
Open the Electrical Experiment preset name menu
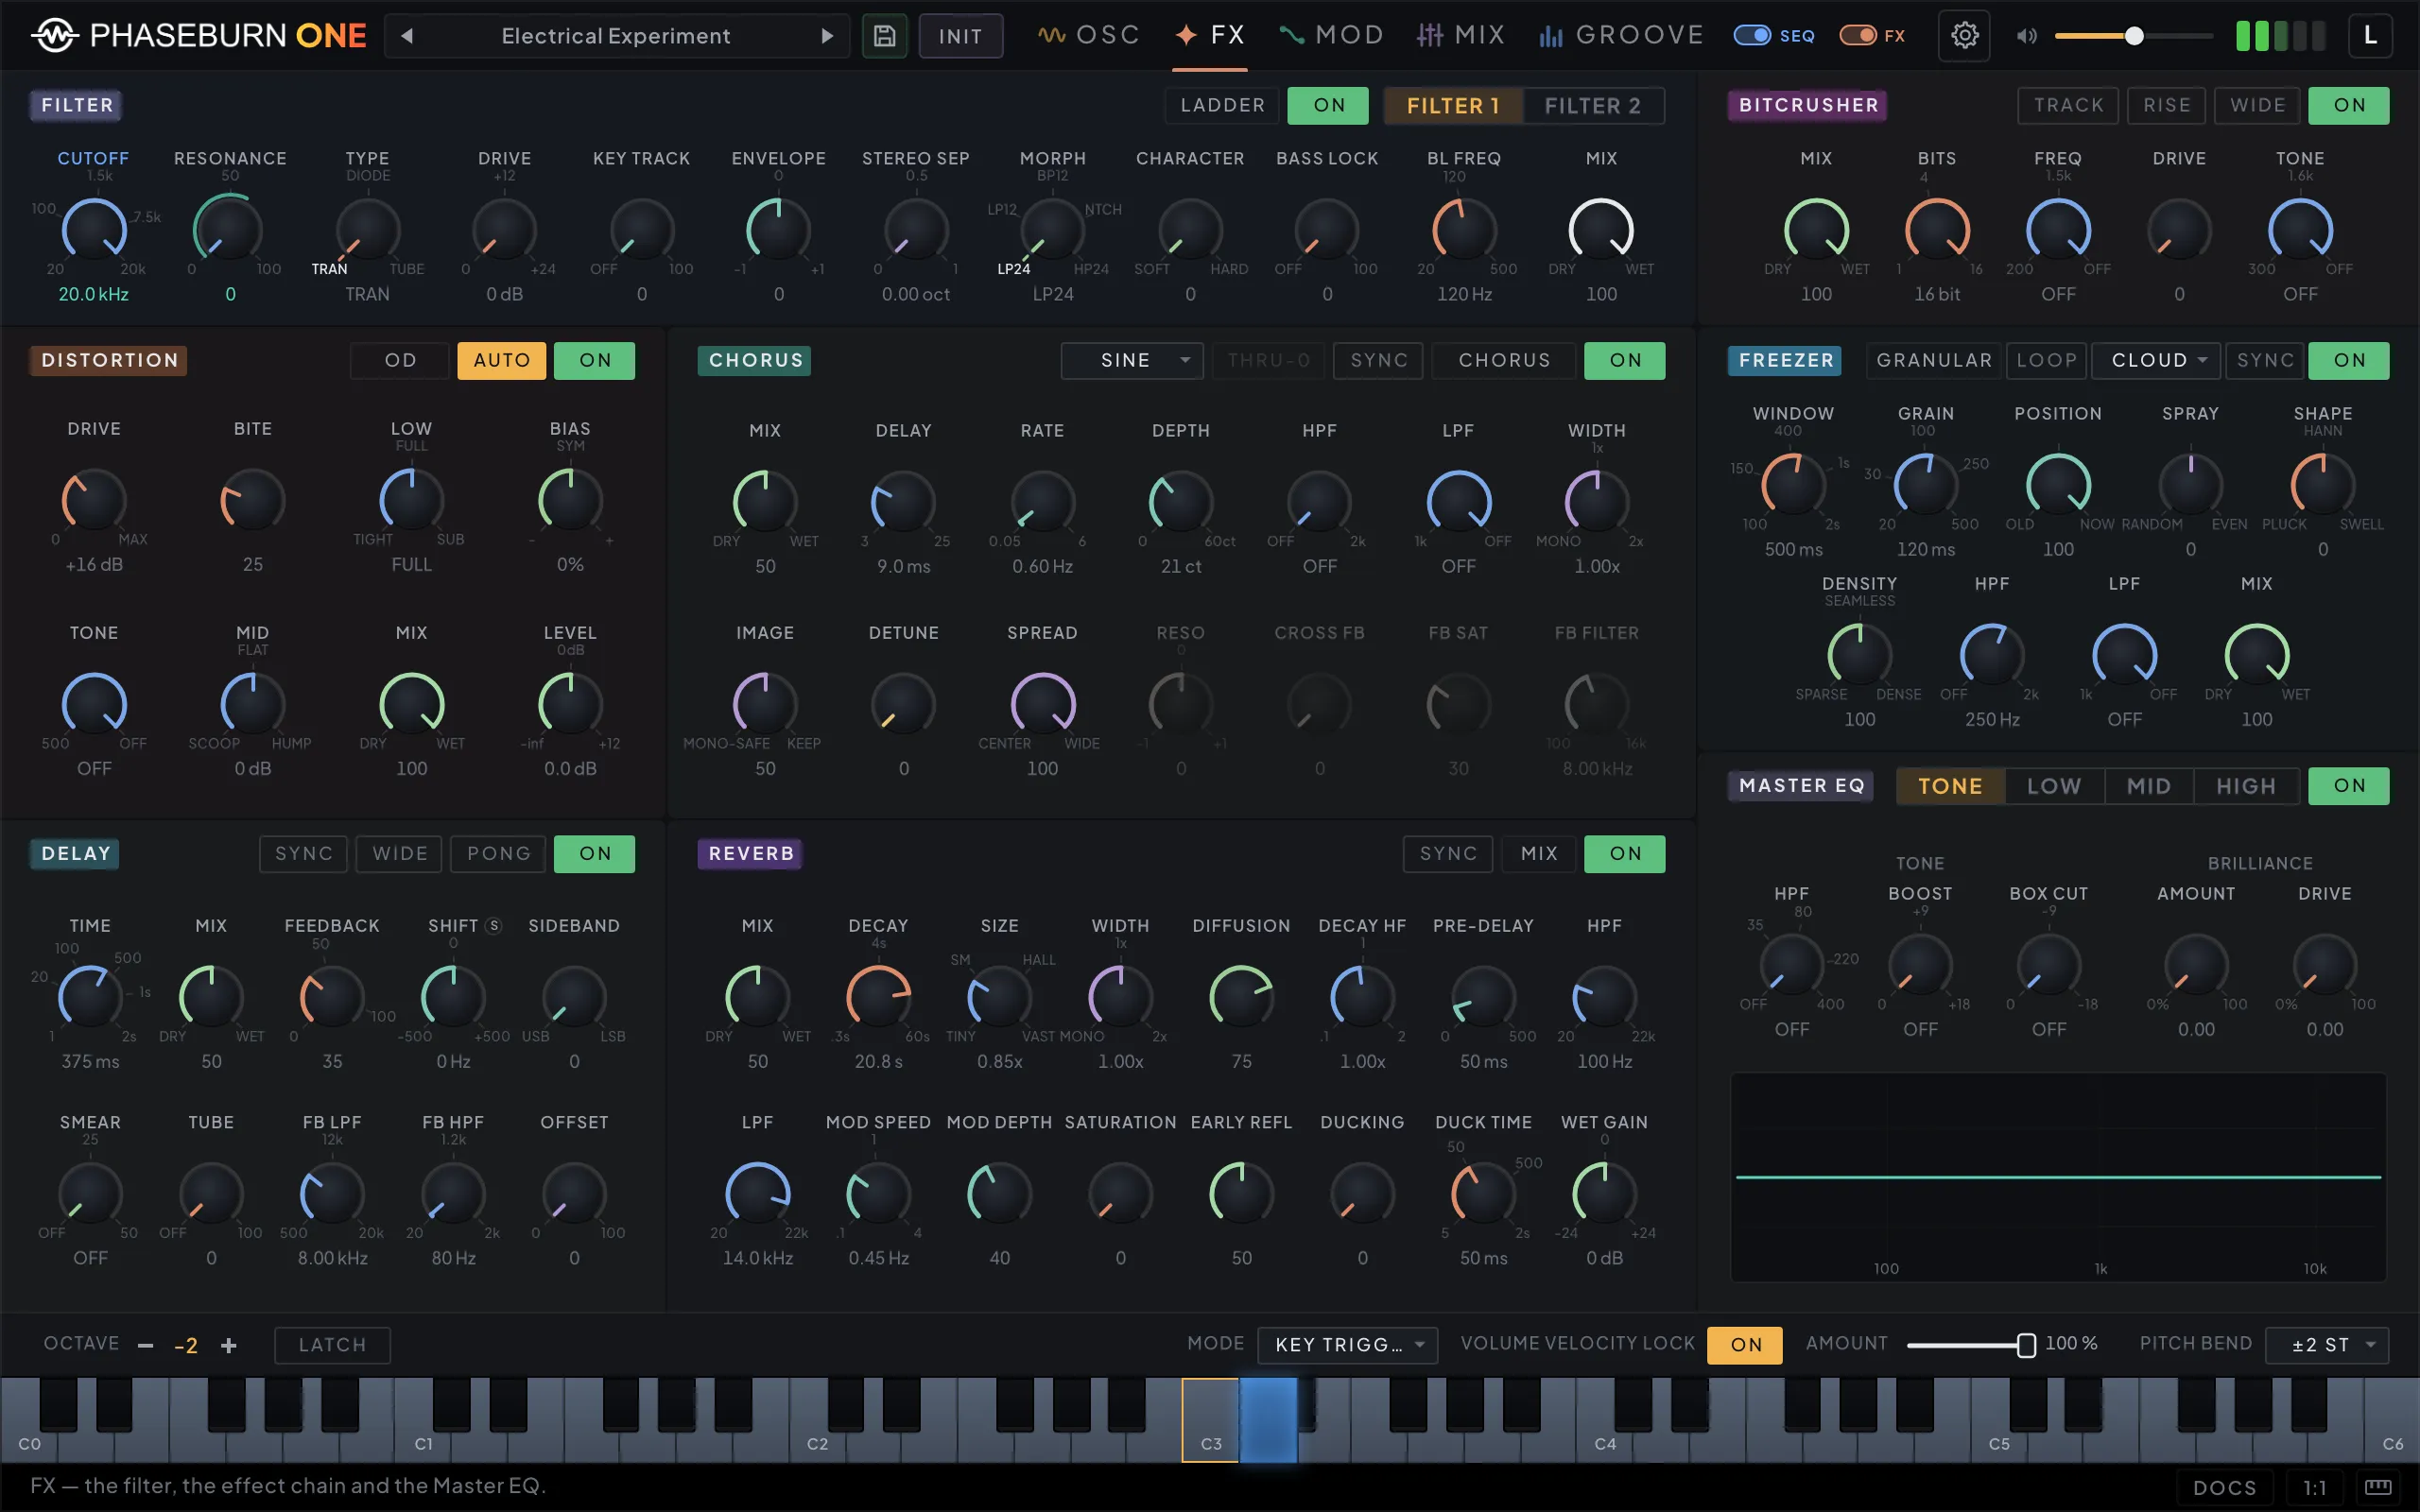pos(616,36)
